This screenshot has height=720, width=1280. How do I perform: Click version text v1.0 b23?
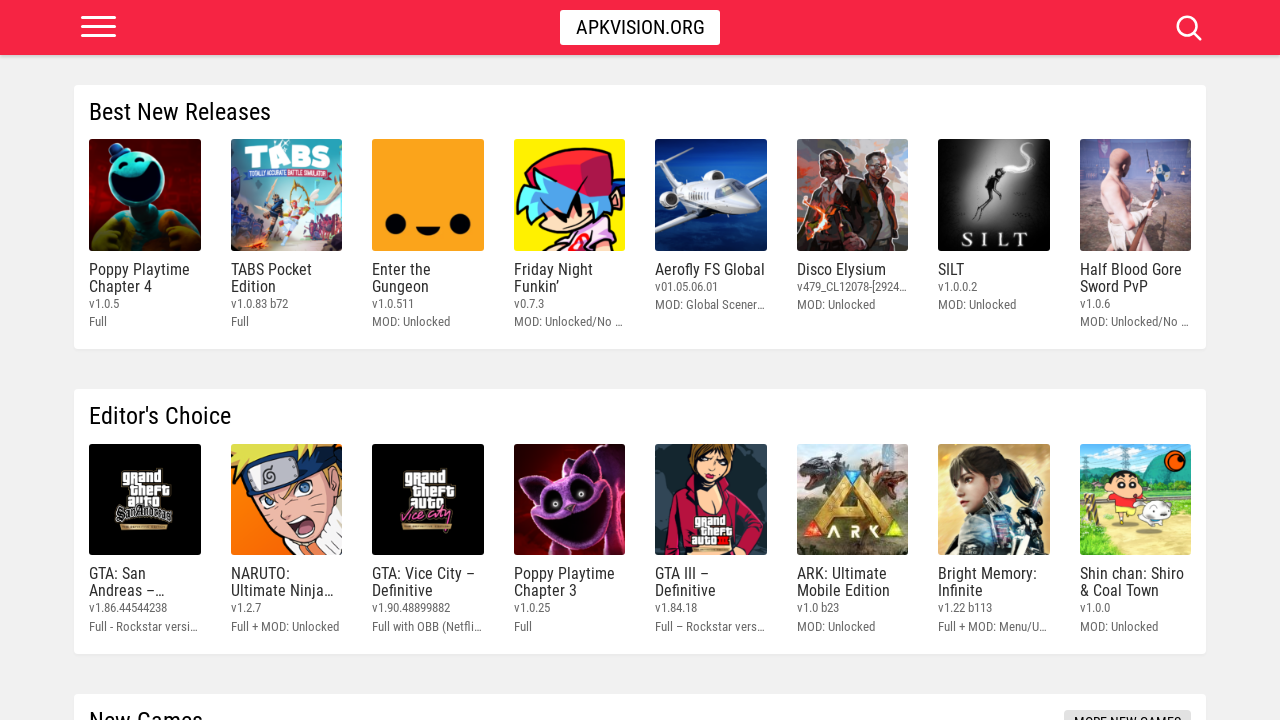tap(818, 608)
